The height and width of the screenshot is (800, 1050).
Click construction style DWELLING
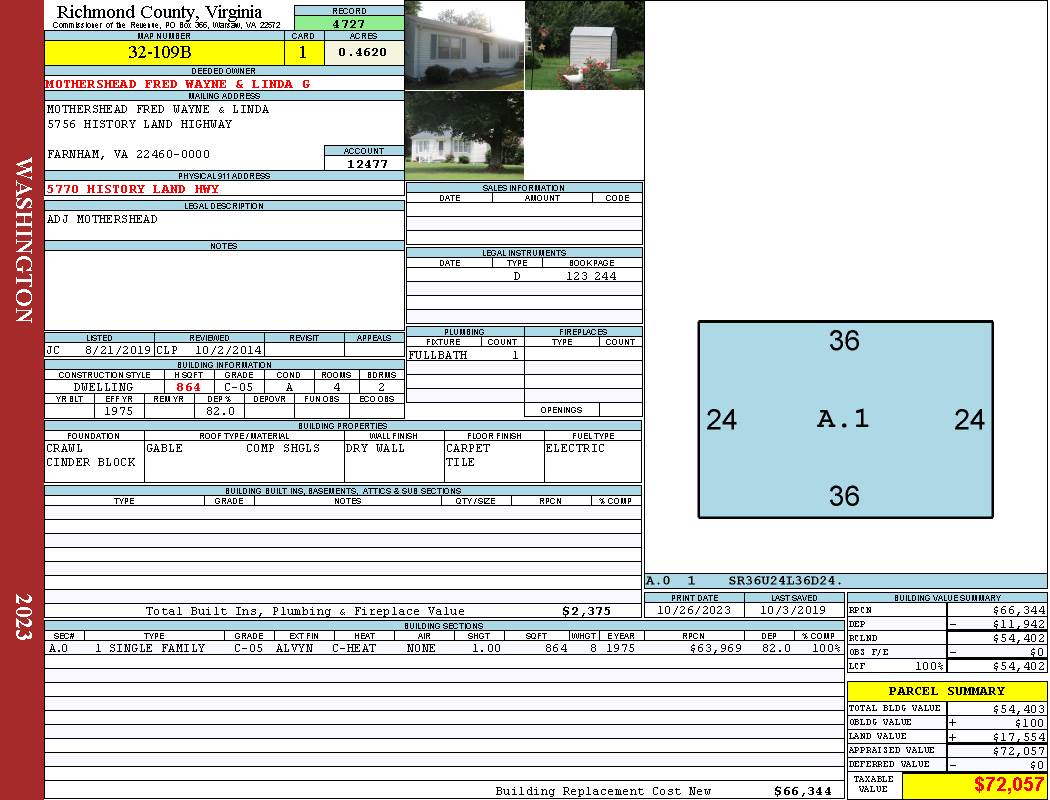click(x=104, y=387)
